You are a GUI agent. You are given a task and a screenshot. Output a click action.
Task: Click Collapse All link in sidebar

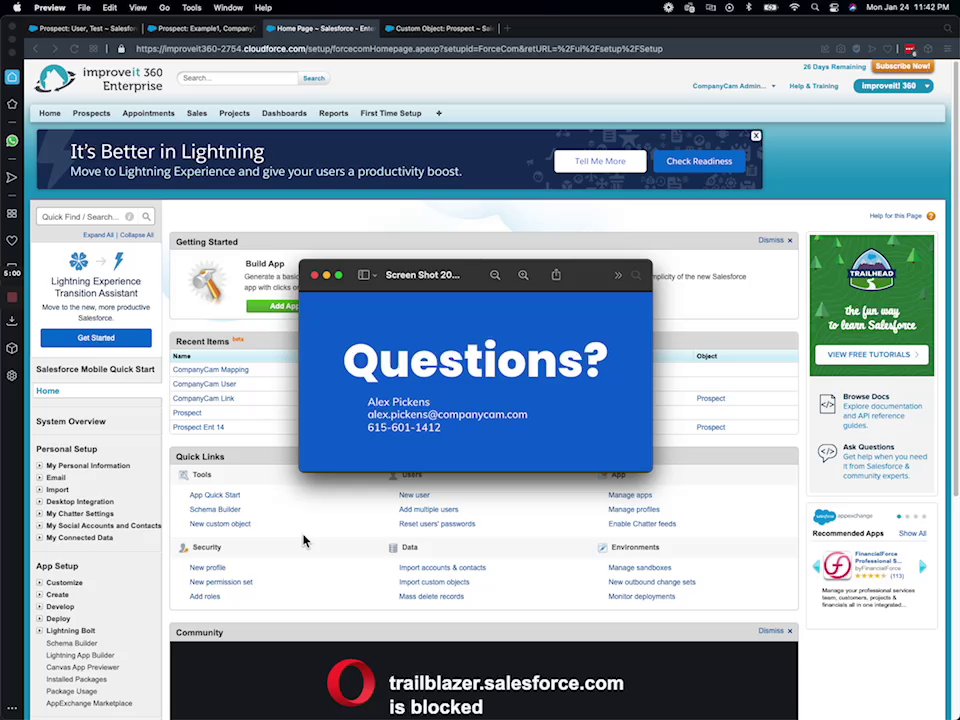coord(137,235)
